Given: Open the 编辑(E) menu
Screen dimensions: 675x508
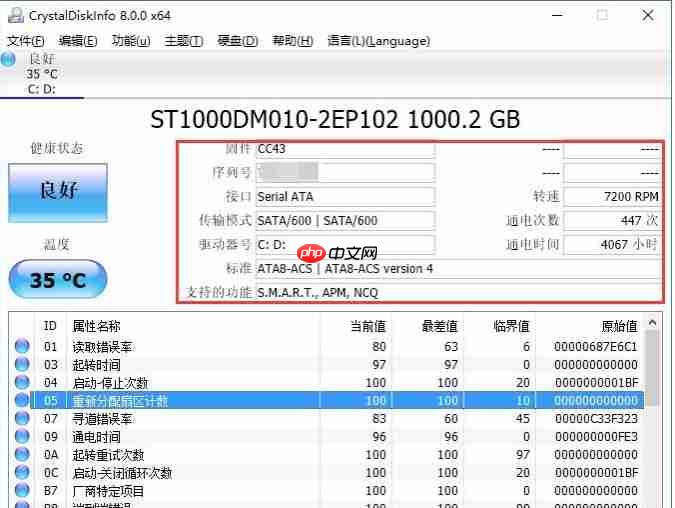Looking at the screenshot, I should tap(78, 41).
